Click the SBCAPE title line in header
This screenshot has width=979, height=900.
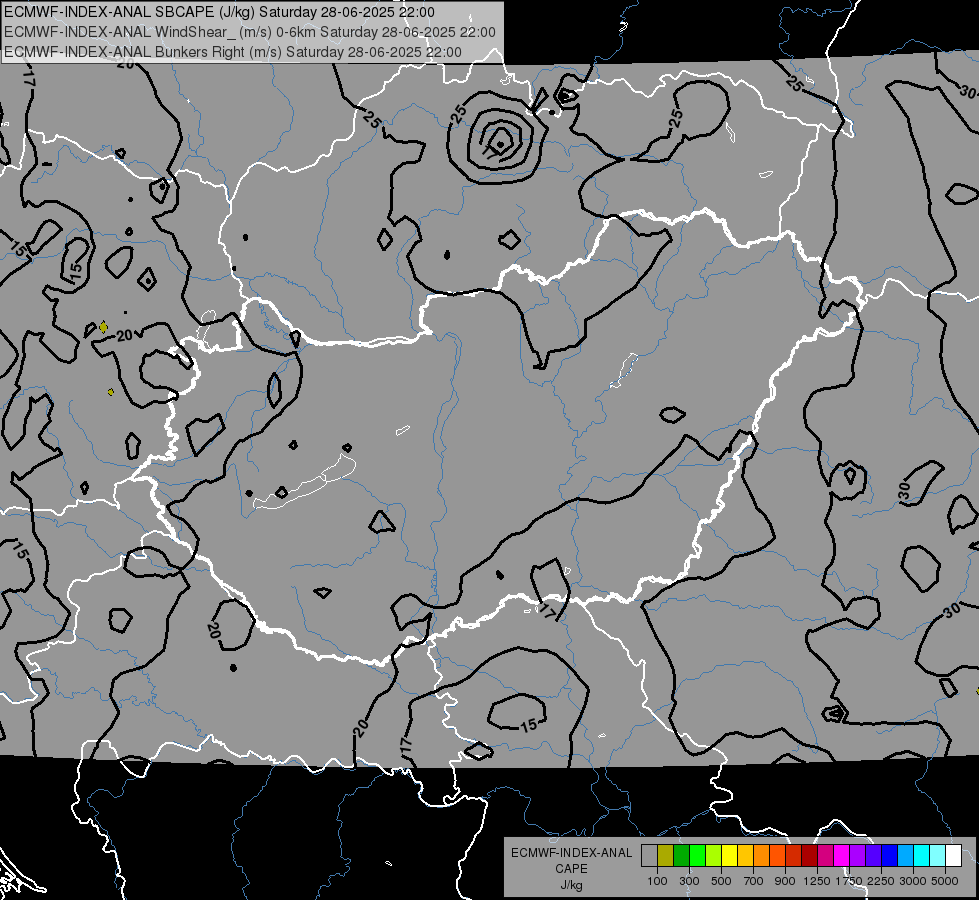(x=219, y=12)
